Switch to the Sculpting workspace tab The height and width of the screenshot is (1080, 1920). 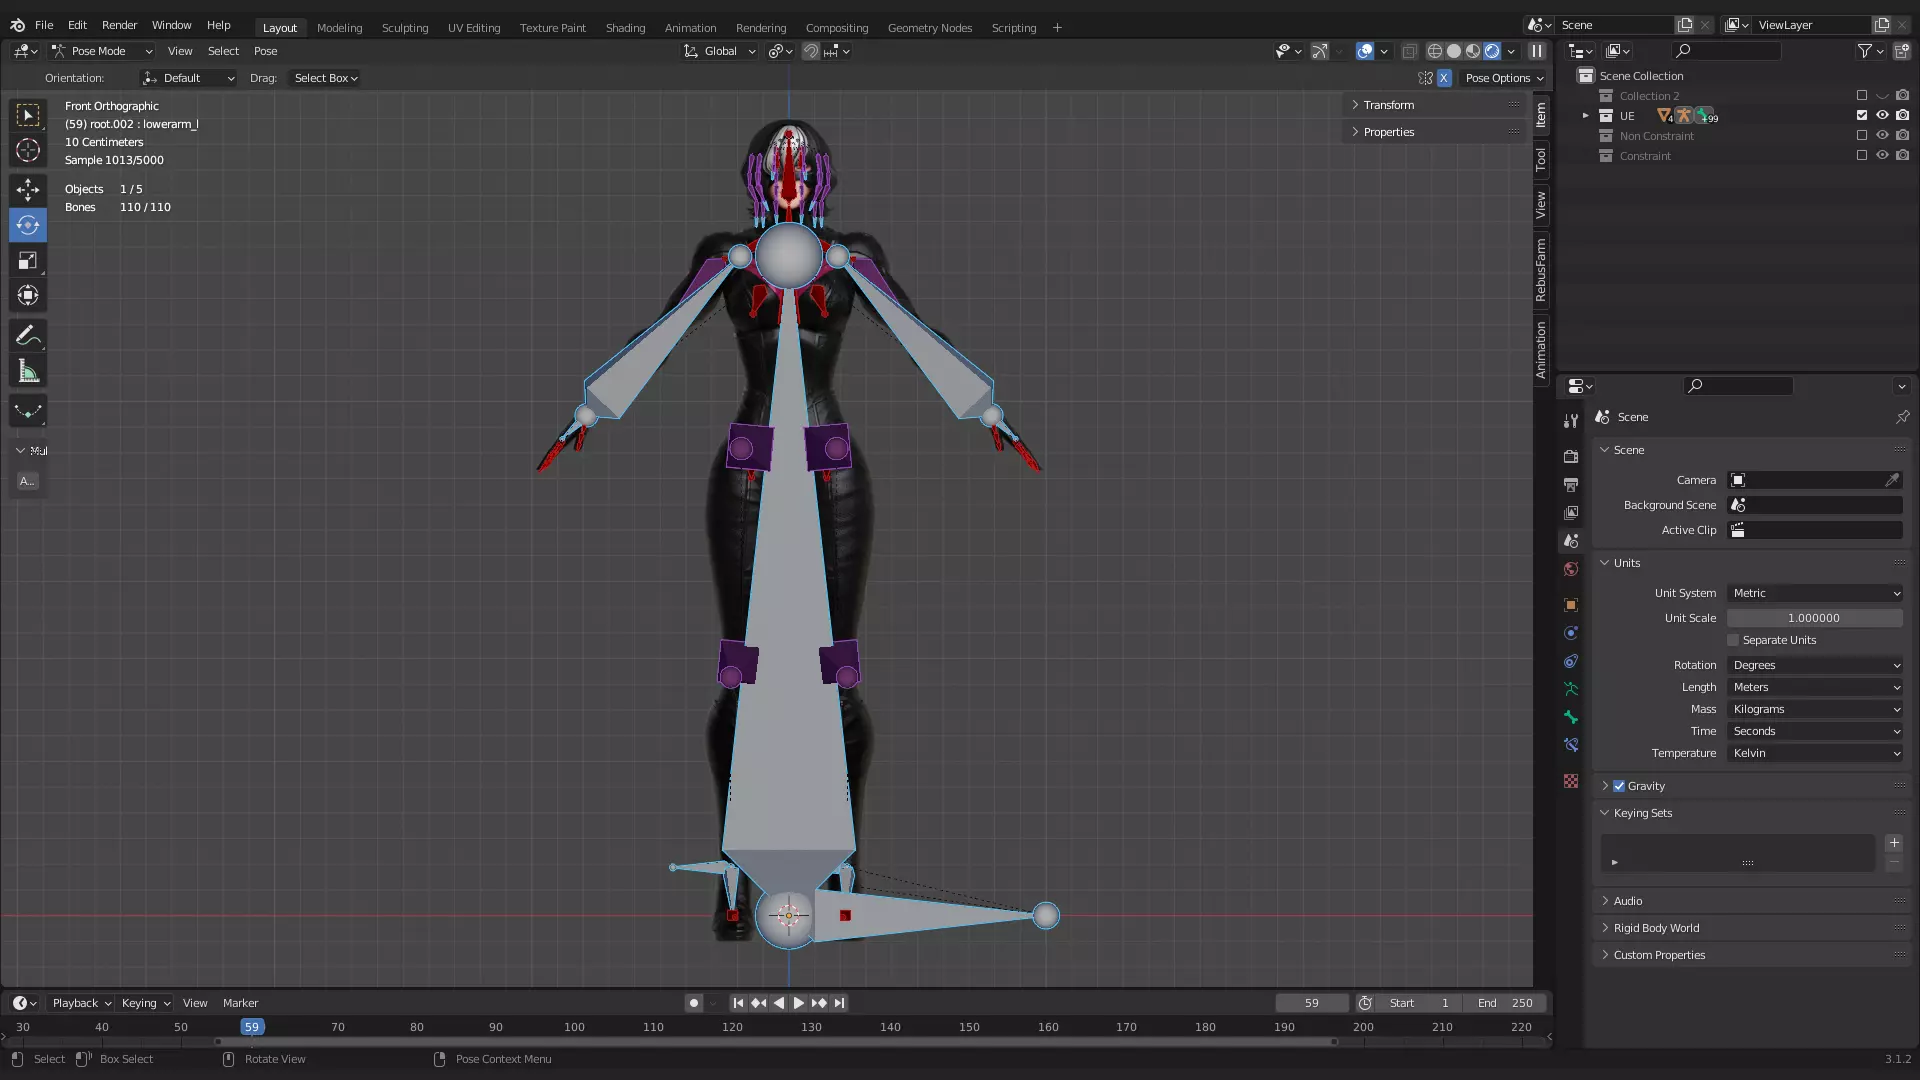(405, 28)
